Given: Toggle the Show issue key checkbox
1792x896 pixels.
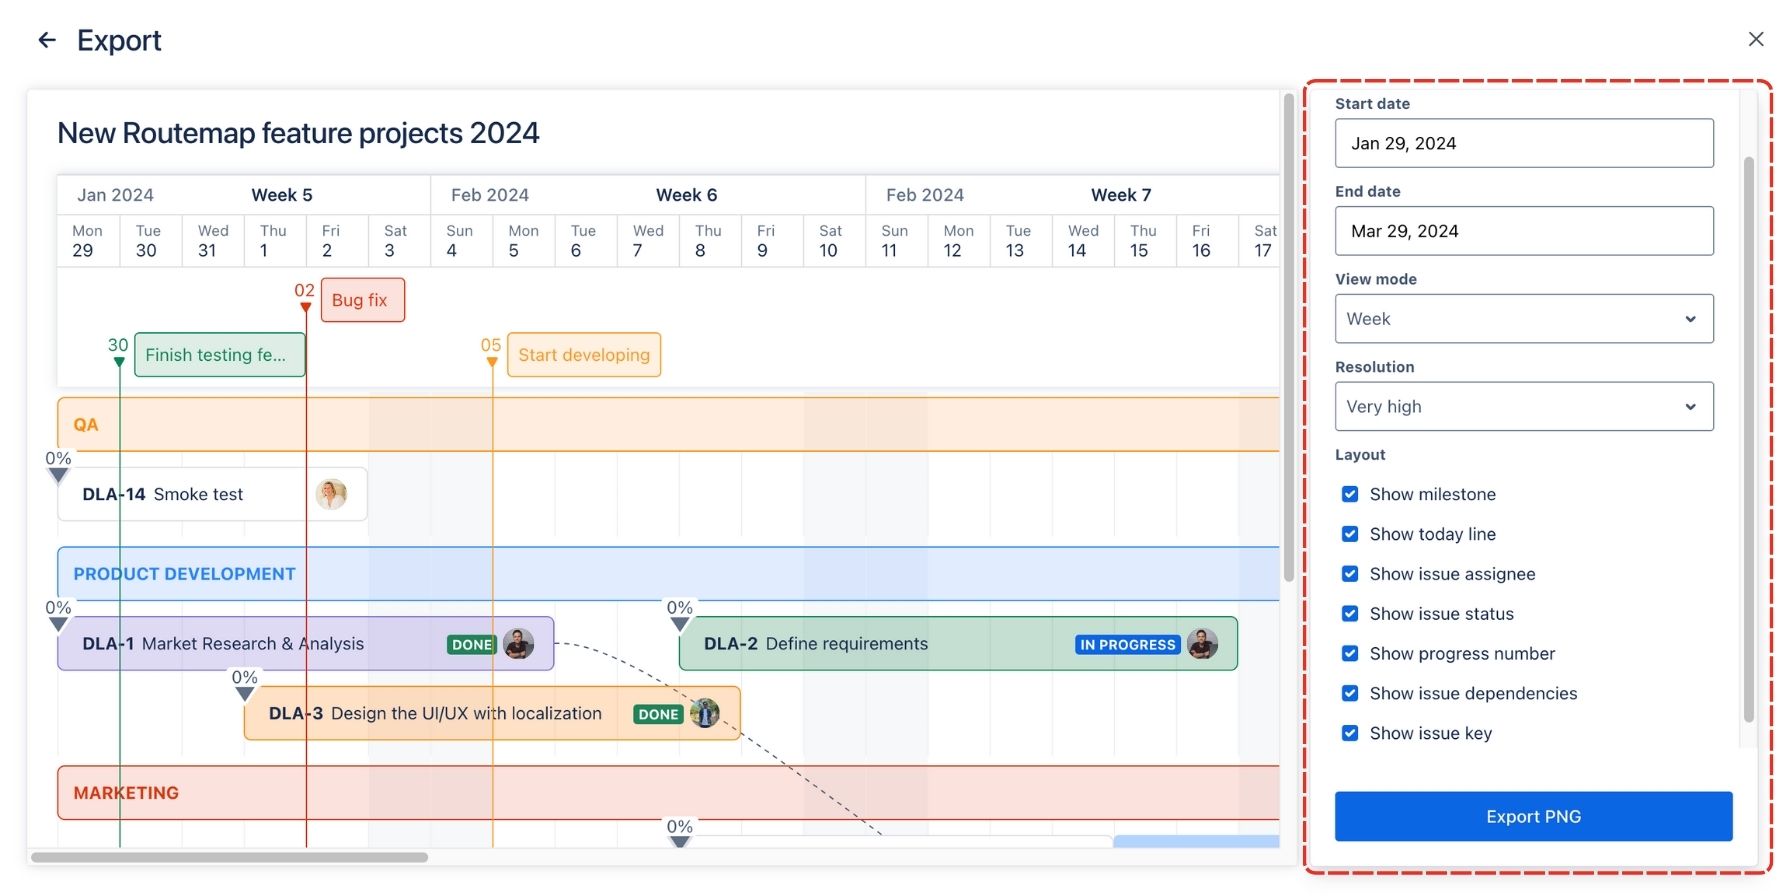Looking at the screenshot, I should (1350, 733).
